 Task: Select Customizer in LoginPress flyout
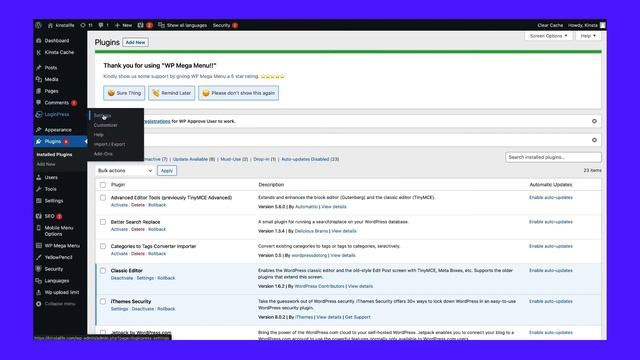pos(106,125)
